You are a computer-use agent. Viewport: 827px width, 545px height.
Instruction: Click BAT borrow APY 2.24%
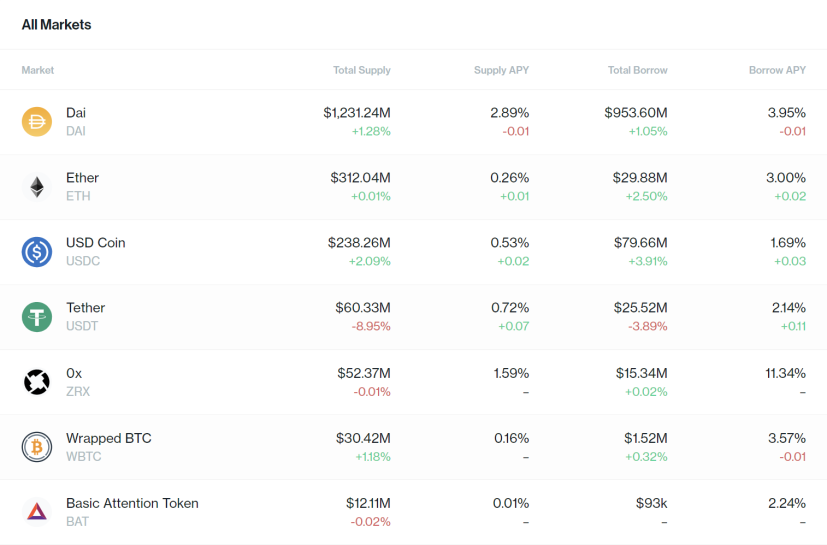tap(787, 503)
